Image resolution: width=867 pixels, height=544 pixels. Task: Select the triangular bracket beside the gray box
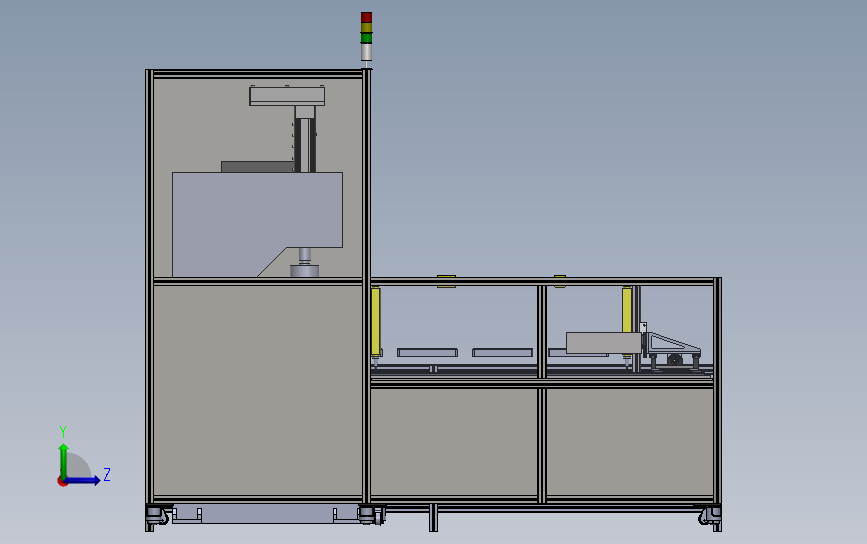pos(673,343)
